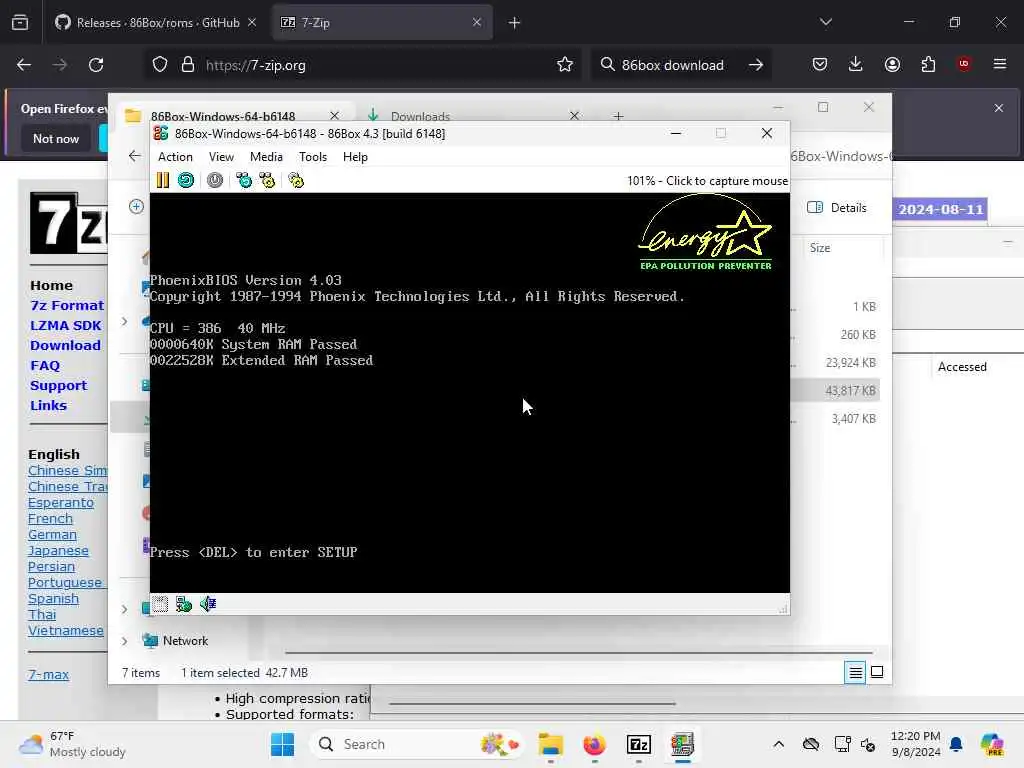The image size is (1024, 768).
Task: Submit the 86box download search arrow
Action: click(x=756, y=65)
